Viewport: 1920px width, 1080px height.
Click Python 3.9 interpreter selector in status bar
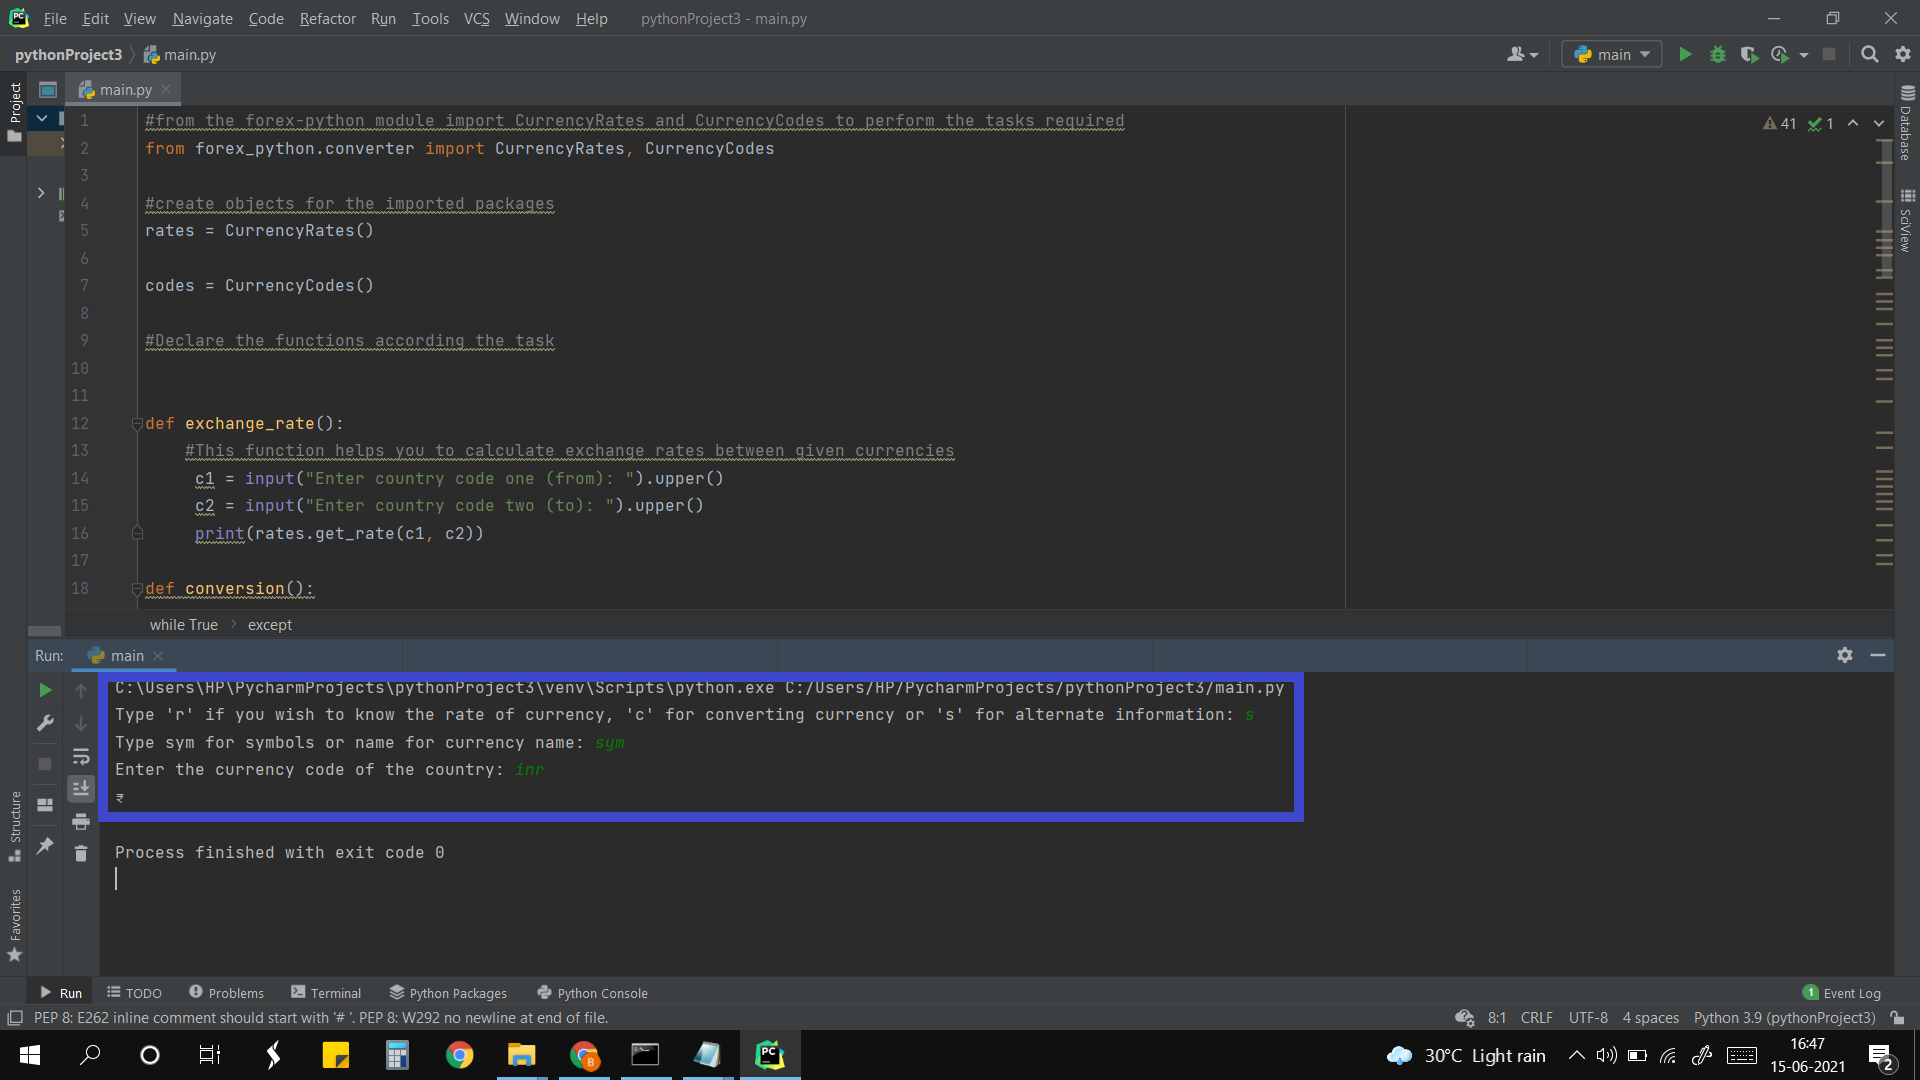point(1784,1018)
